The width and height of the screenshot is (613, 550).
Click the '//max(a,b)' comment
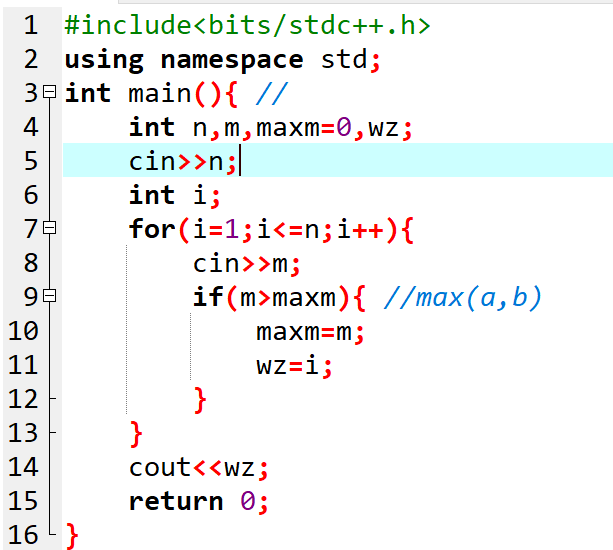point(462,297)
